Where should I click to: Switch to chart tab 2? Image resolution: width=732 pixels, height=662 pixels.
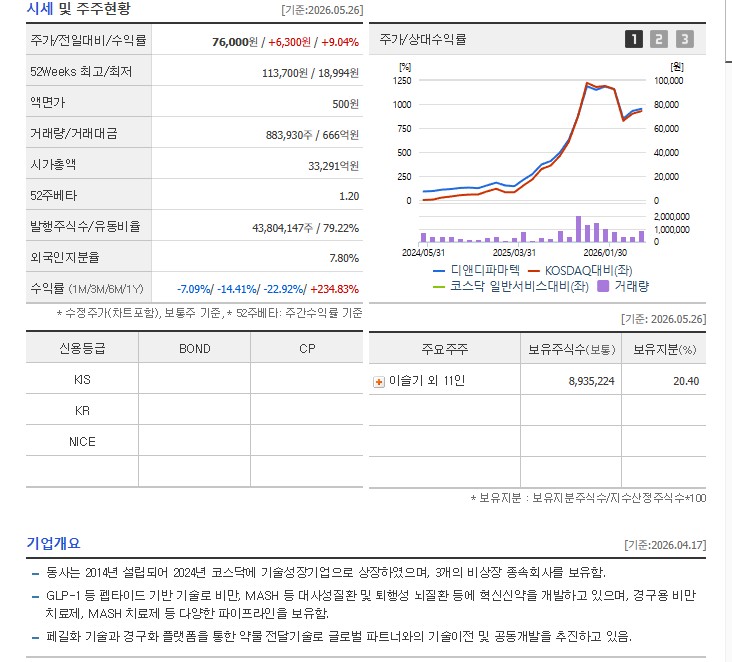pyautogui.click(x=659, y=39)
